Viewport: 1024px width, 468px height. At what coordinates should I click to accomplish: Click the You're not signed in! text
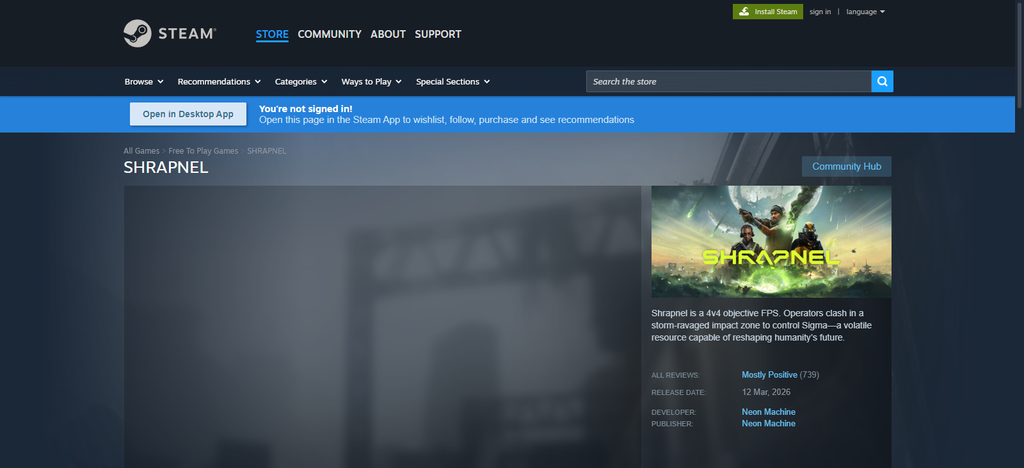pyautogui.click(x=306, y=108)
